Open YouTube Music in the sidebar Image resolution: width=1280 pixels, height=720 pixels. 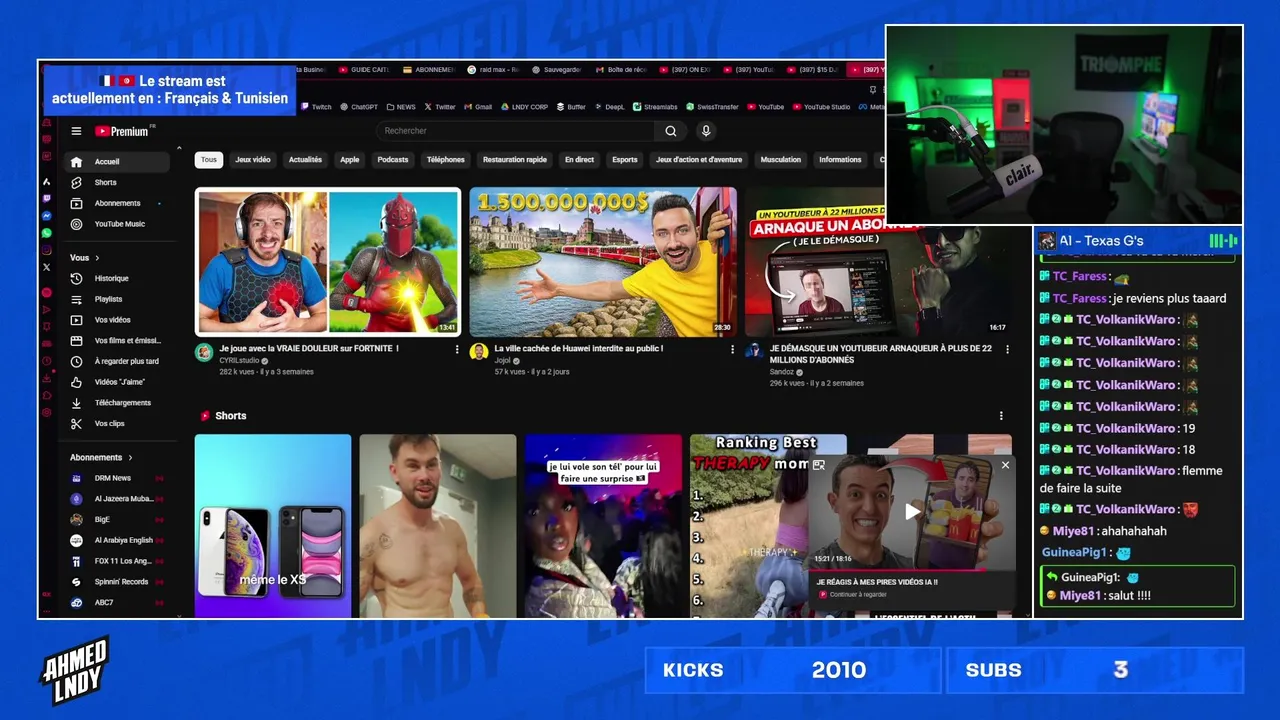pyautogui.click(x=117, y=224)
